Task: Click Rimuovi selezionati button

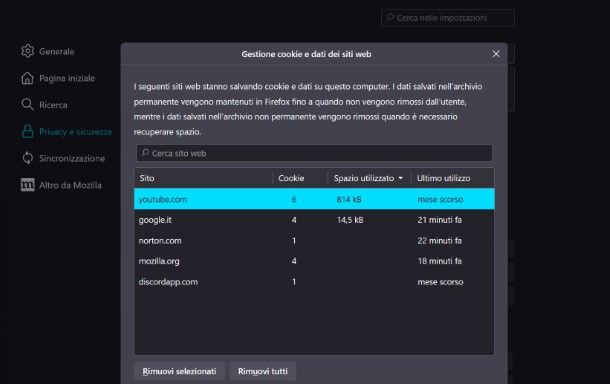Action: pyautogui.click(x=179, y=371)
